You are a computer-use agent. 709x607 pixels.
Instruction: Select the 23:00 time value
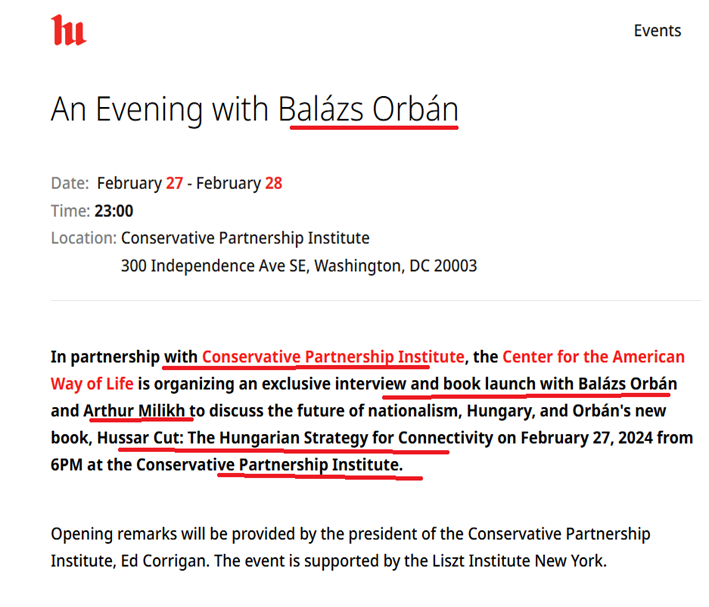113,211
